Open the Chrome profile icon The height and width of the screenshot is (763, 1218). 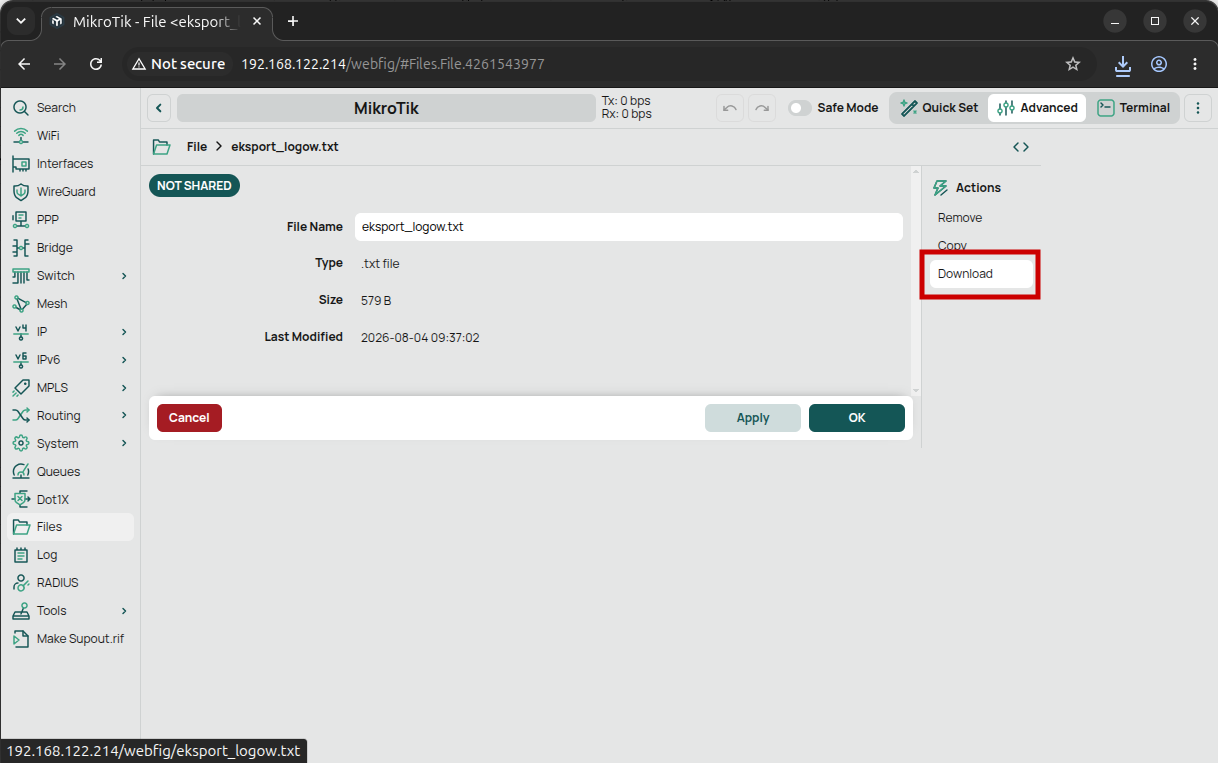click(1159, 64)
